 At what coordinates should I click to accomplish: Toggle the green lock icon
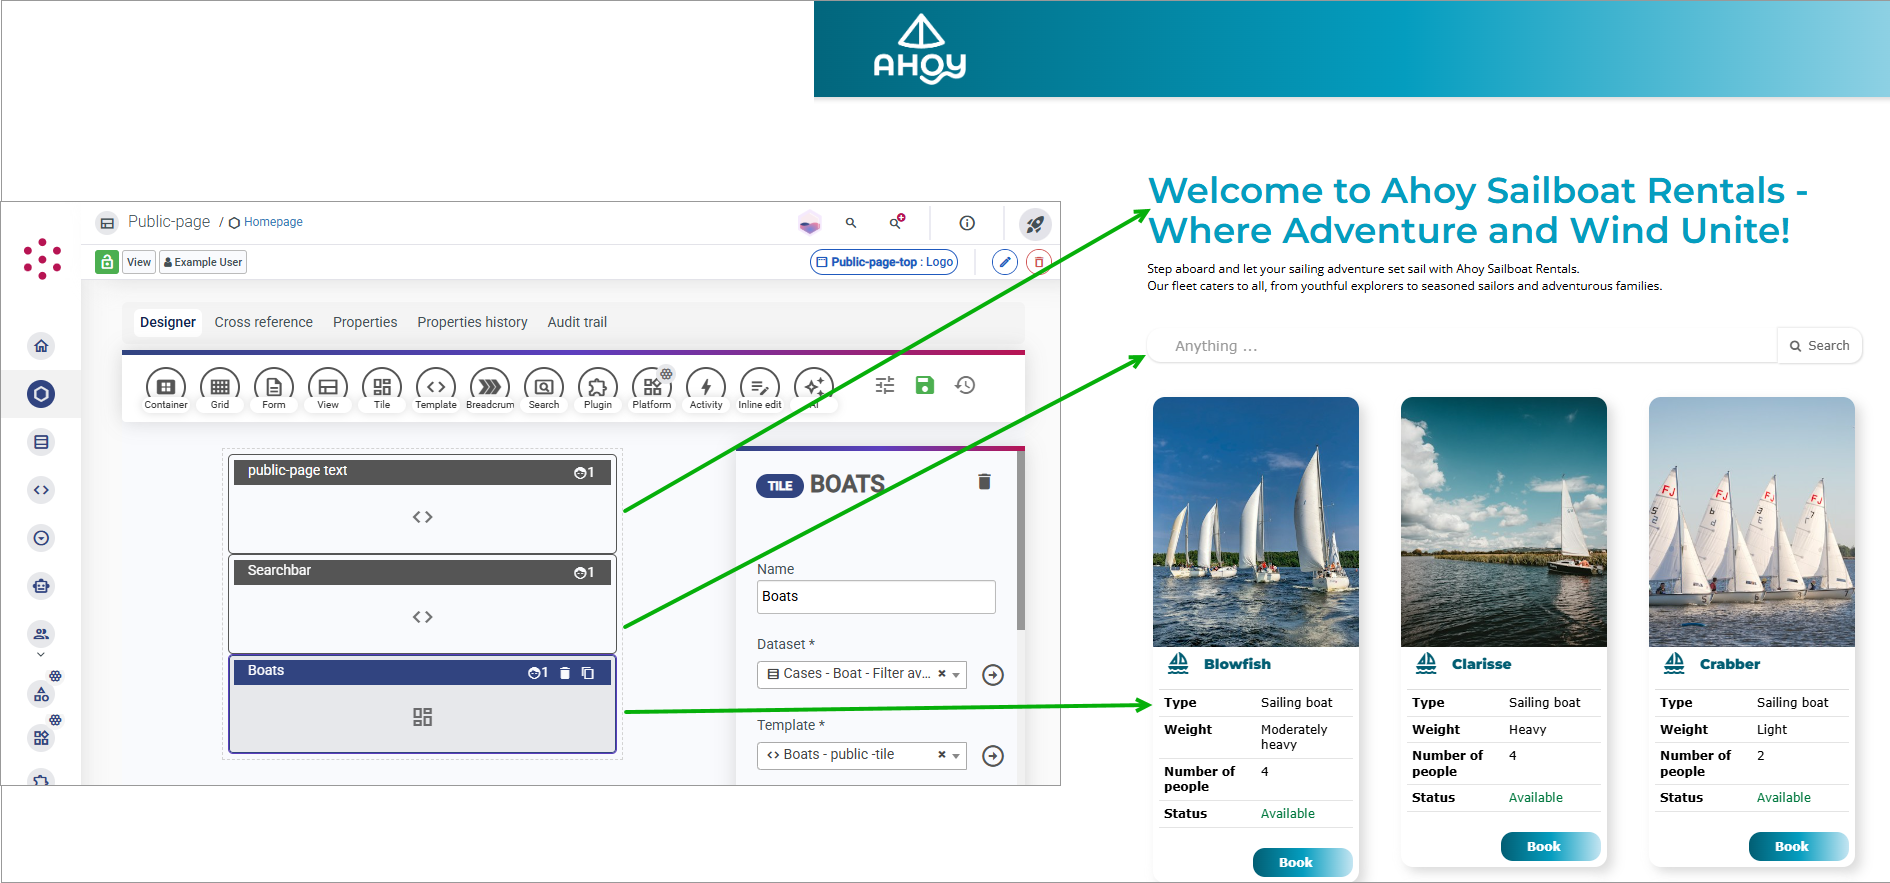coord(107,262)
